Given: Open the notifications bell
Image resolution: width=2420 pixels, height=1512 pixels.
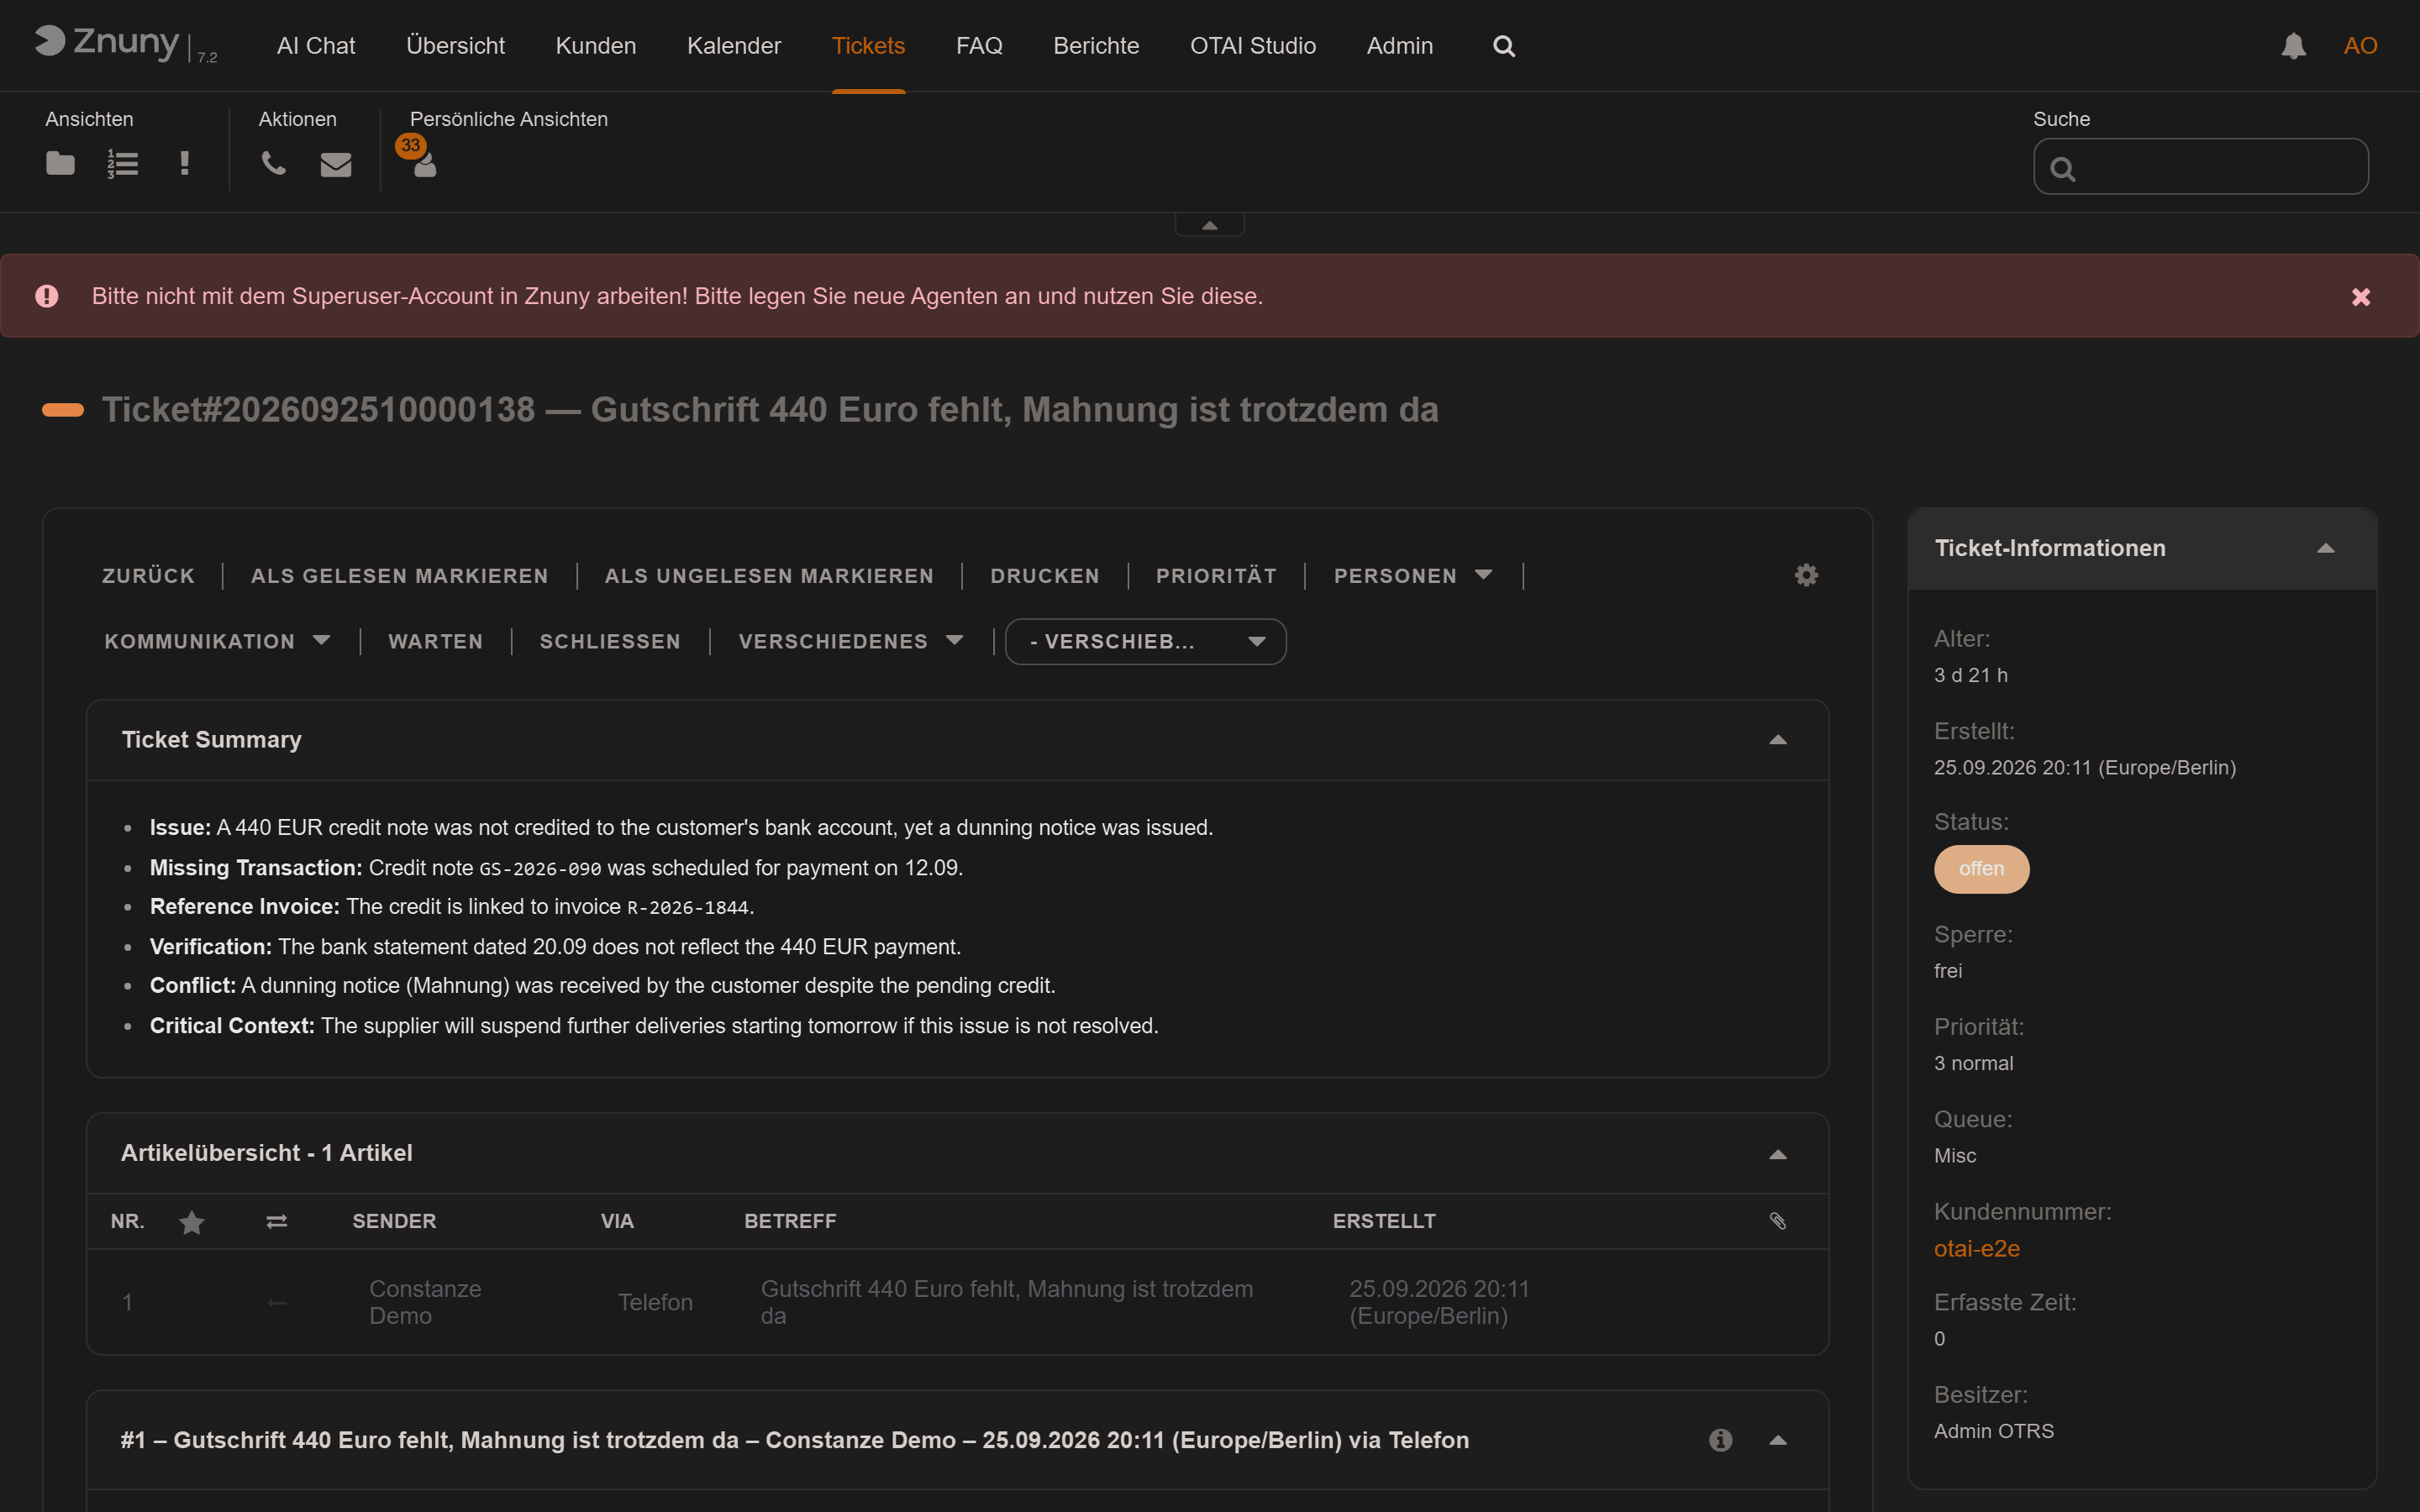Looking at the screenshot, I should 2293,46.
